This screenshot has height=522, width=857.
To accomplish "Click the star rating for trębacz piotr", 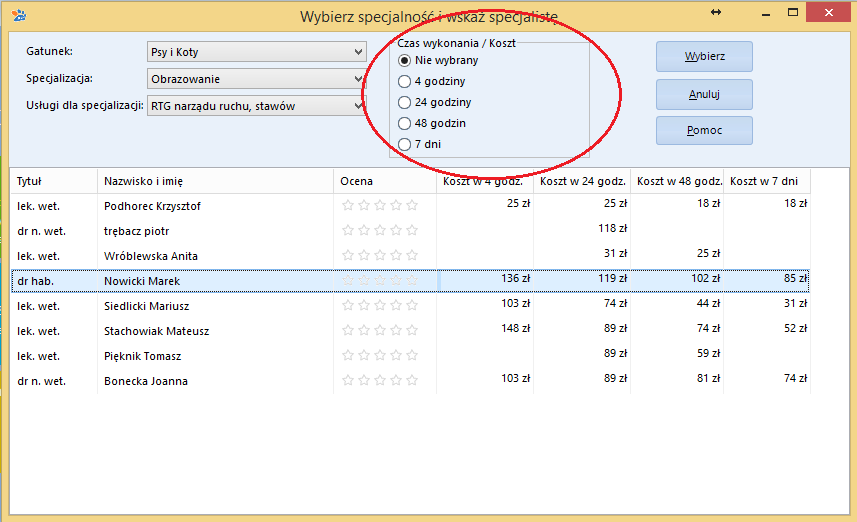I will 380,230.
